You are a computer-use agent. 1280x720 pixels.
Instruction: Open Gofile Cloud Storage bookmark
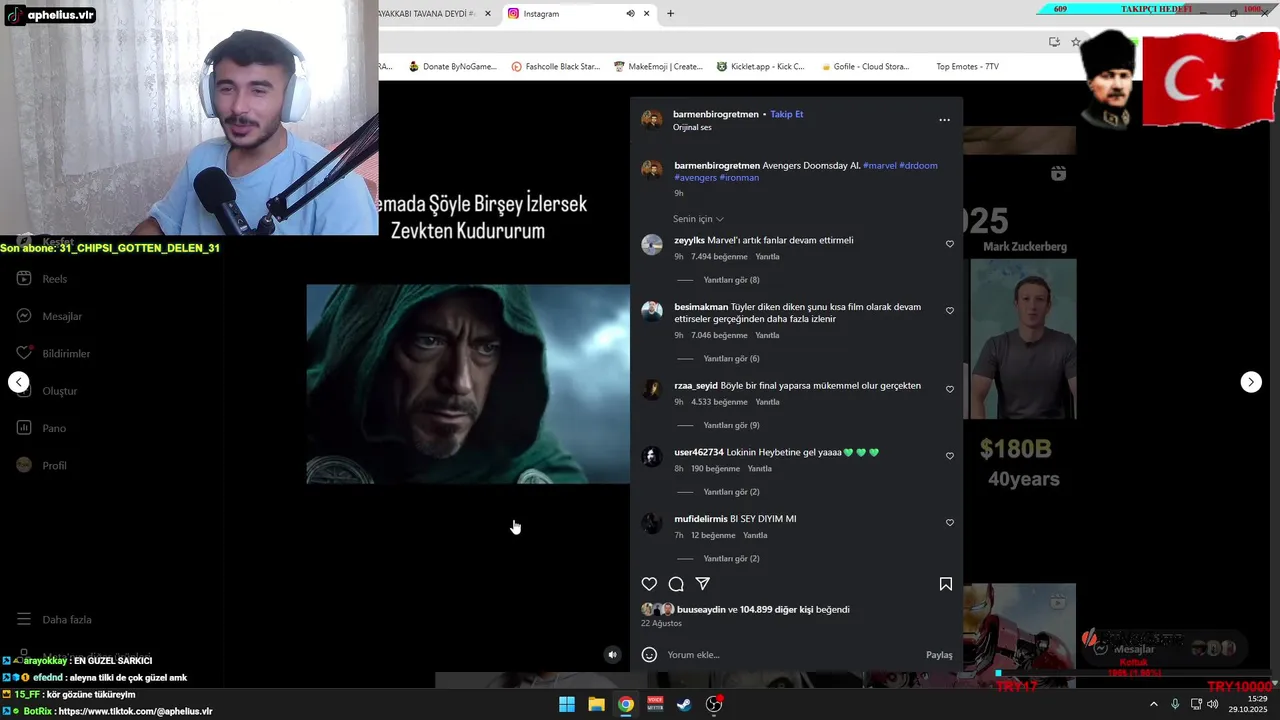pos(865,67)
